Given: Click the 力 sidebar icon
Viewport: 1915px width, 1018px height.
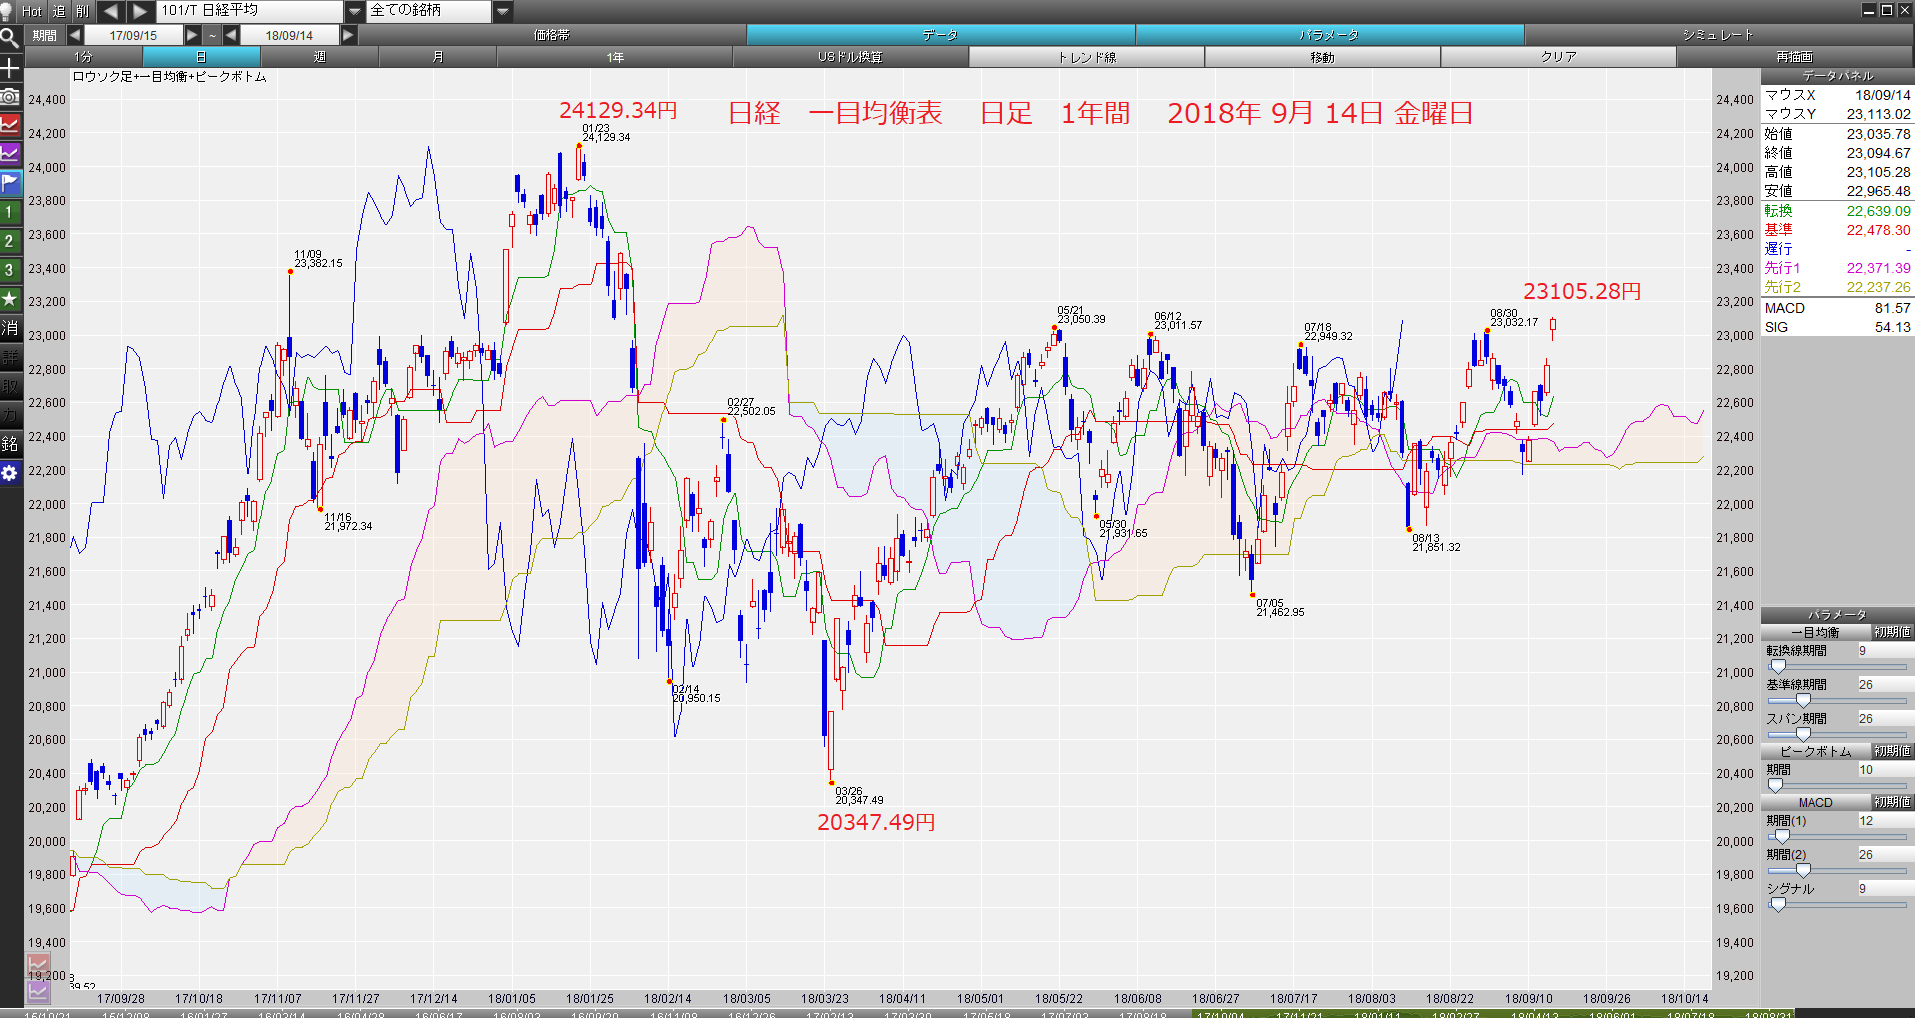Looking at the screenshot, I should pos(10,415).
